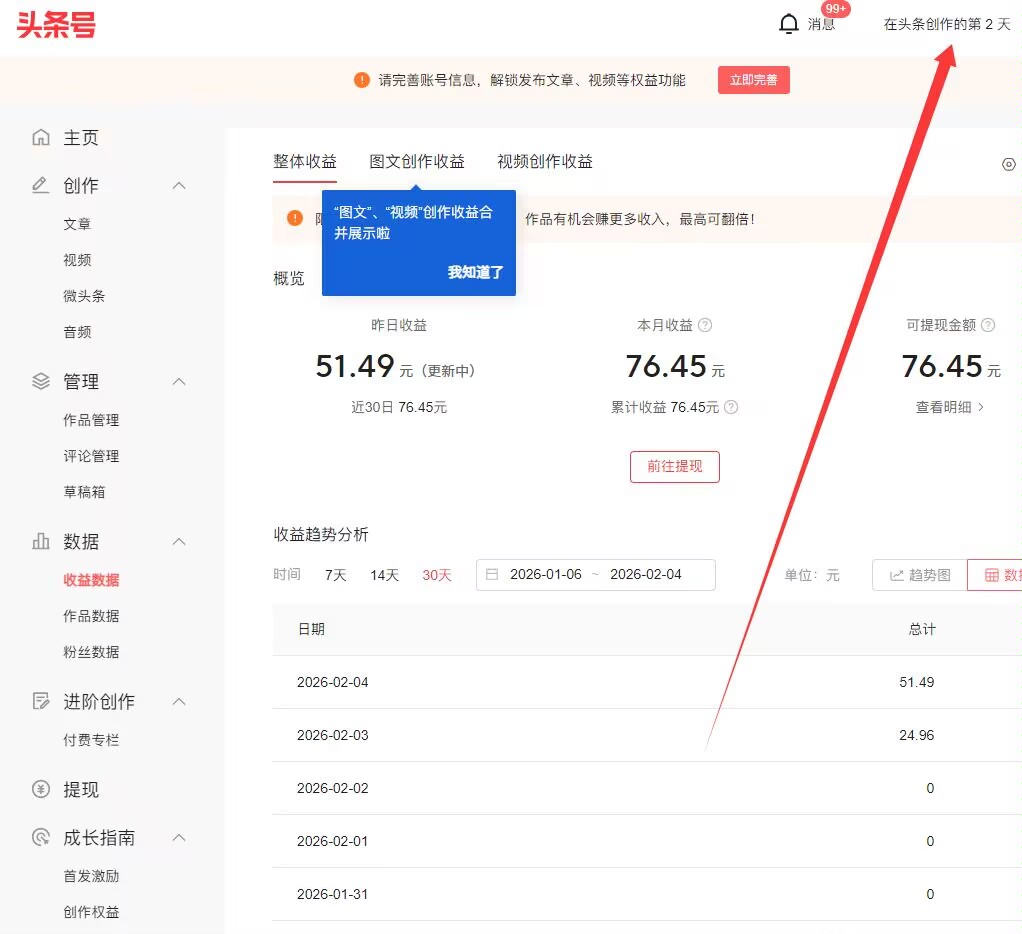Switch view to 趋势图 chart mode
Screen dimensions: 1022x934
(919, 575)
